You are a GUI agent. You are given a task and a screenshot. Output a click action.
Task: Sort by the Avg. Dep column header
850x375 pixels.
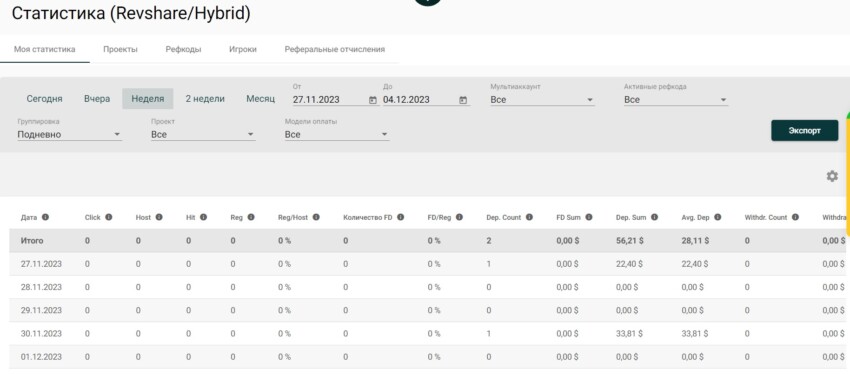[x=696, y=217]
